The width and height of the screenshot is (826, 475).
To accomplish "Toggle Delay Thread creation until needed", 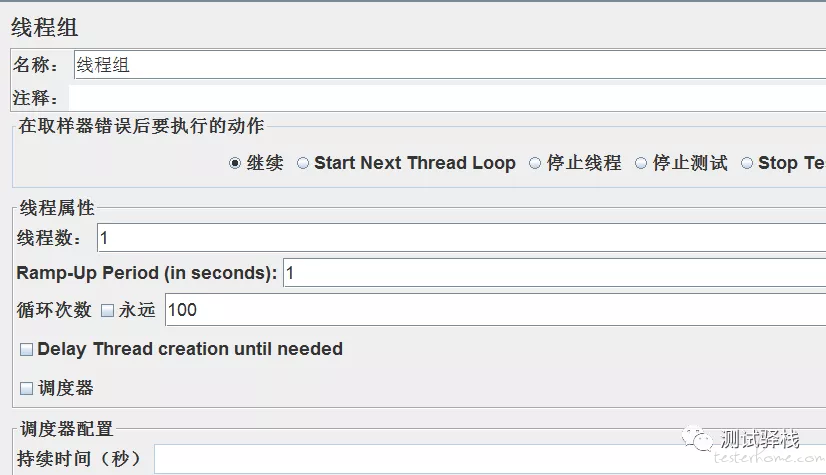I will (26, 350).
